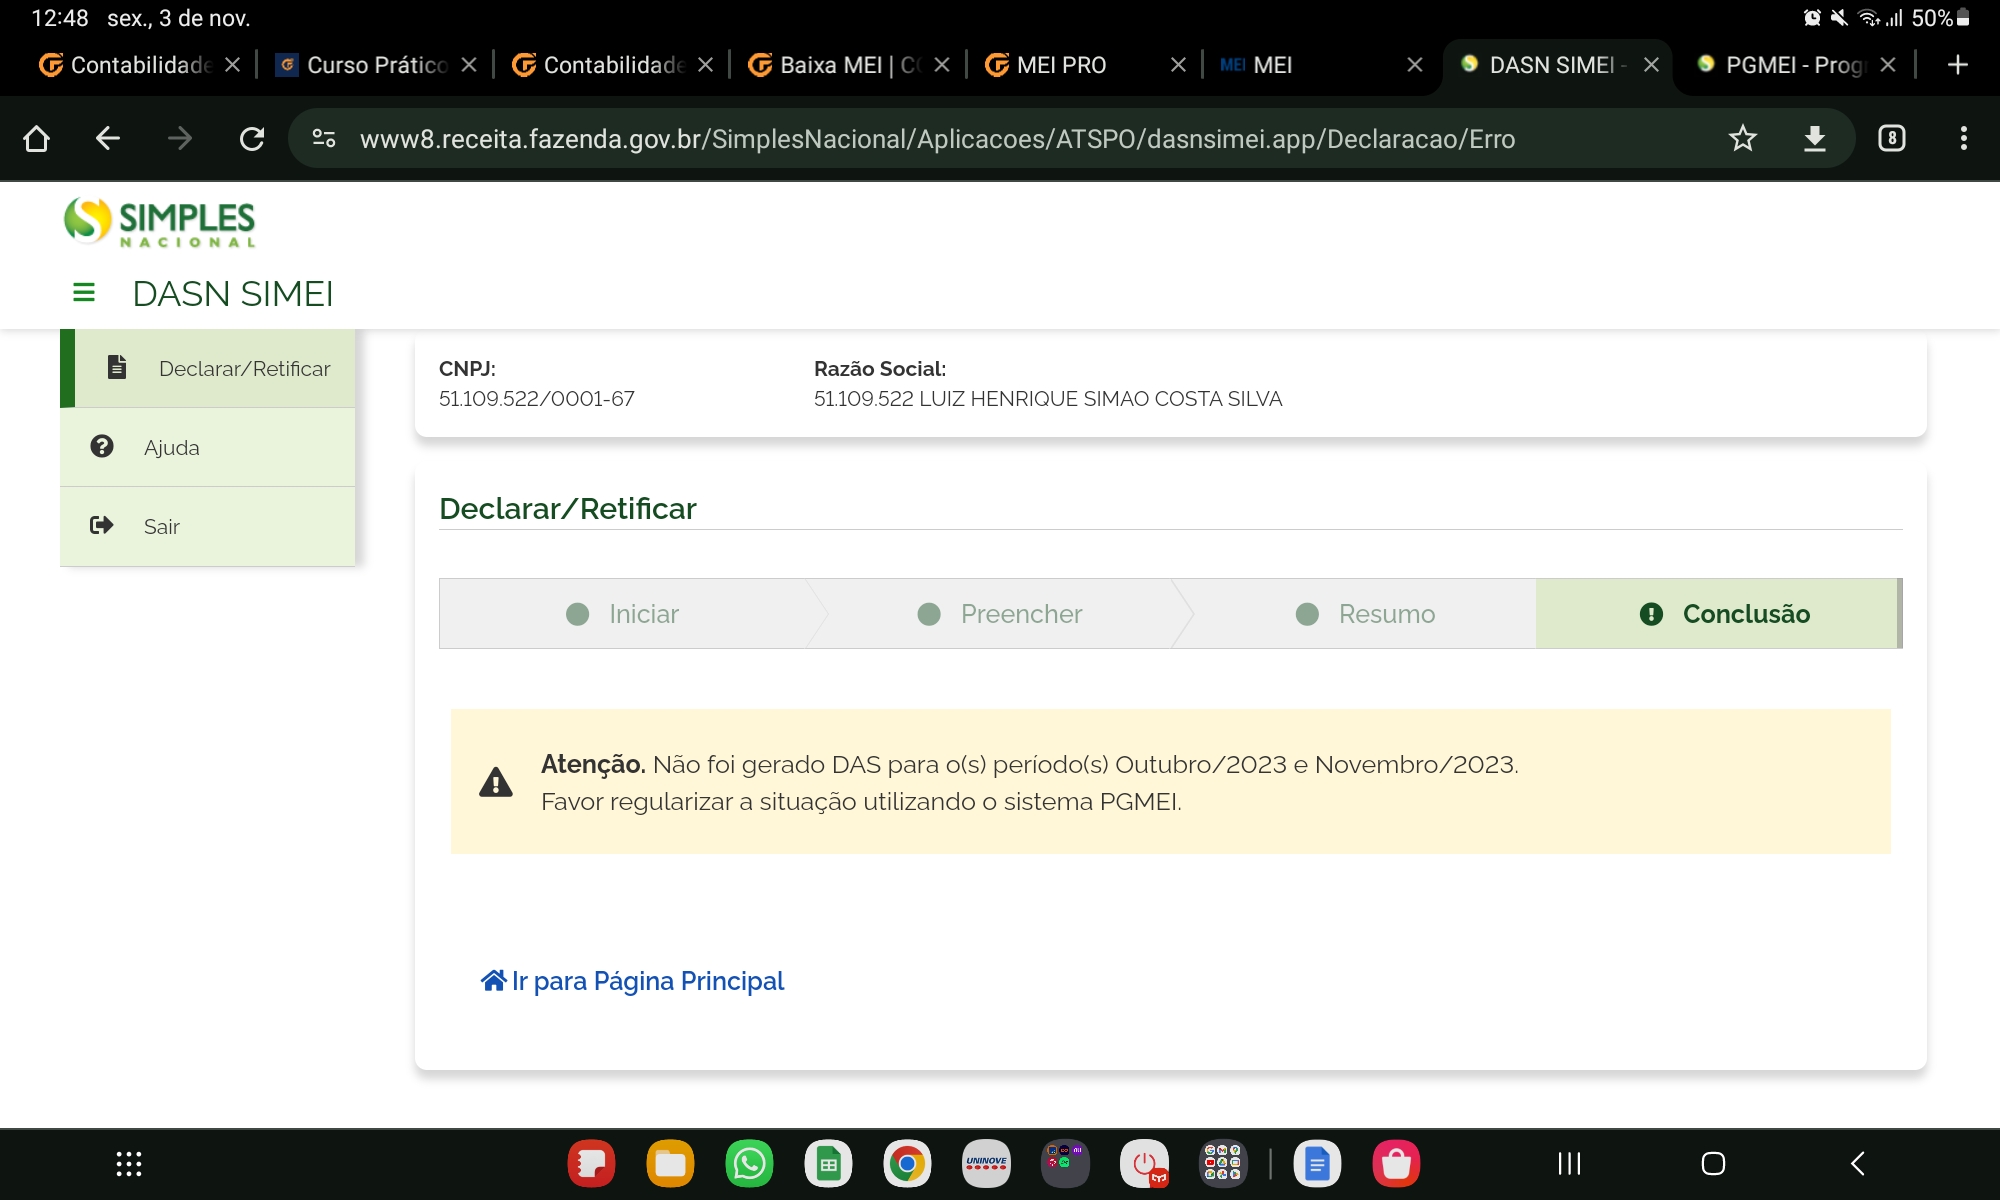Open Google Sheets from the taskbar
The image size is (2000, 1200).
point(828,1164)
